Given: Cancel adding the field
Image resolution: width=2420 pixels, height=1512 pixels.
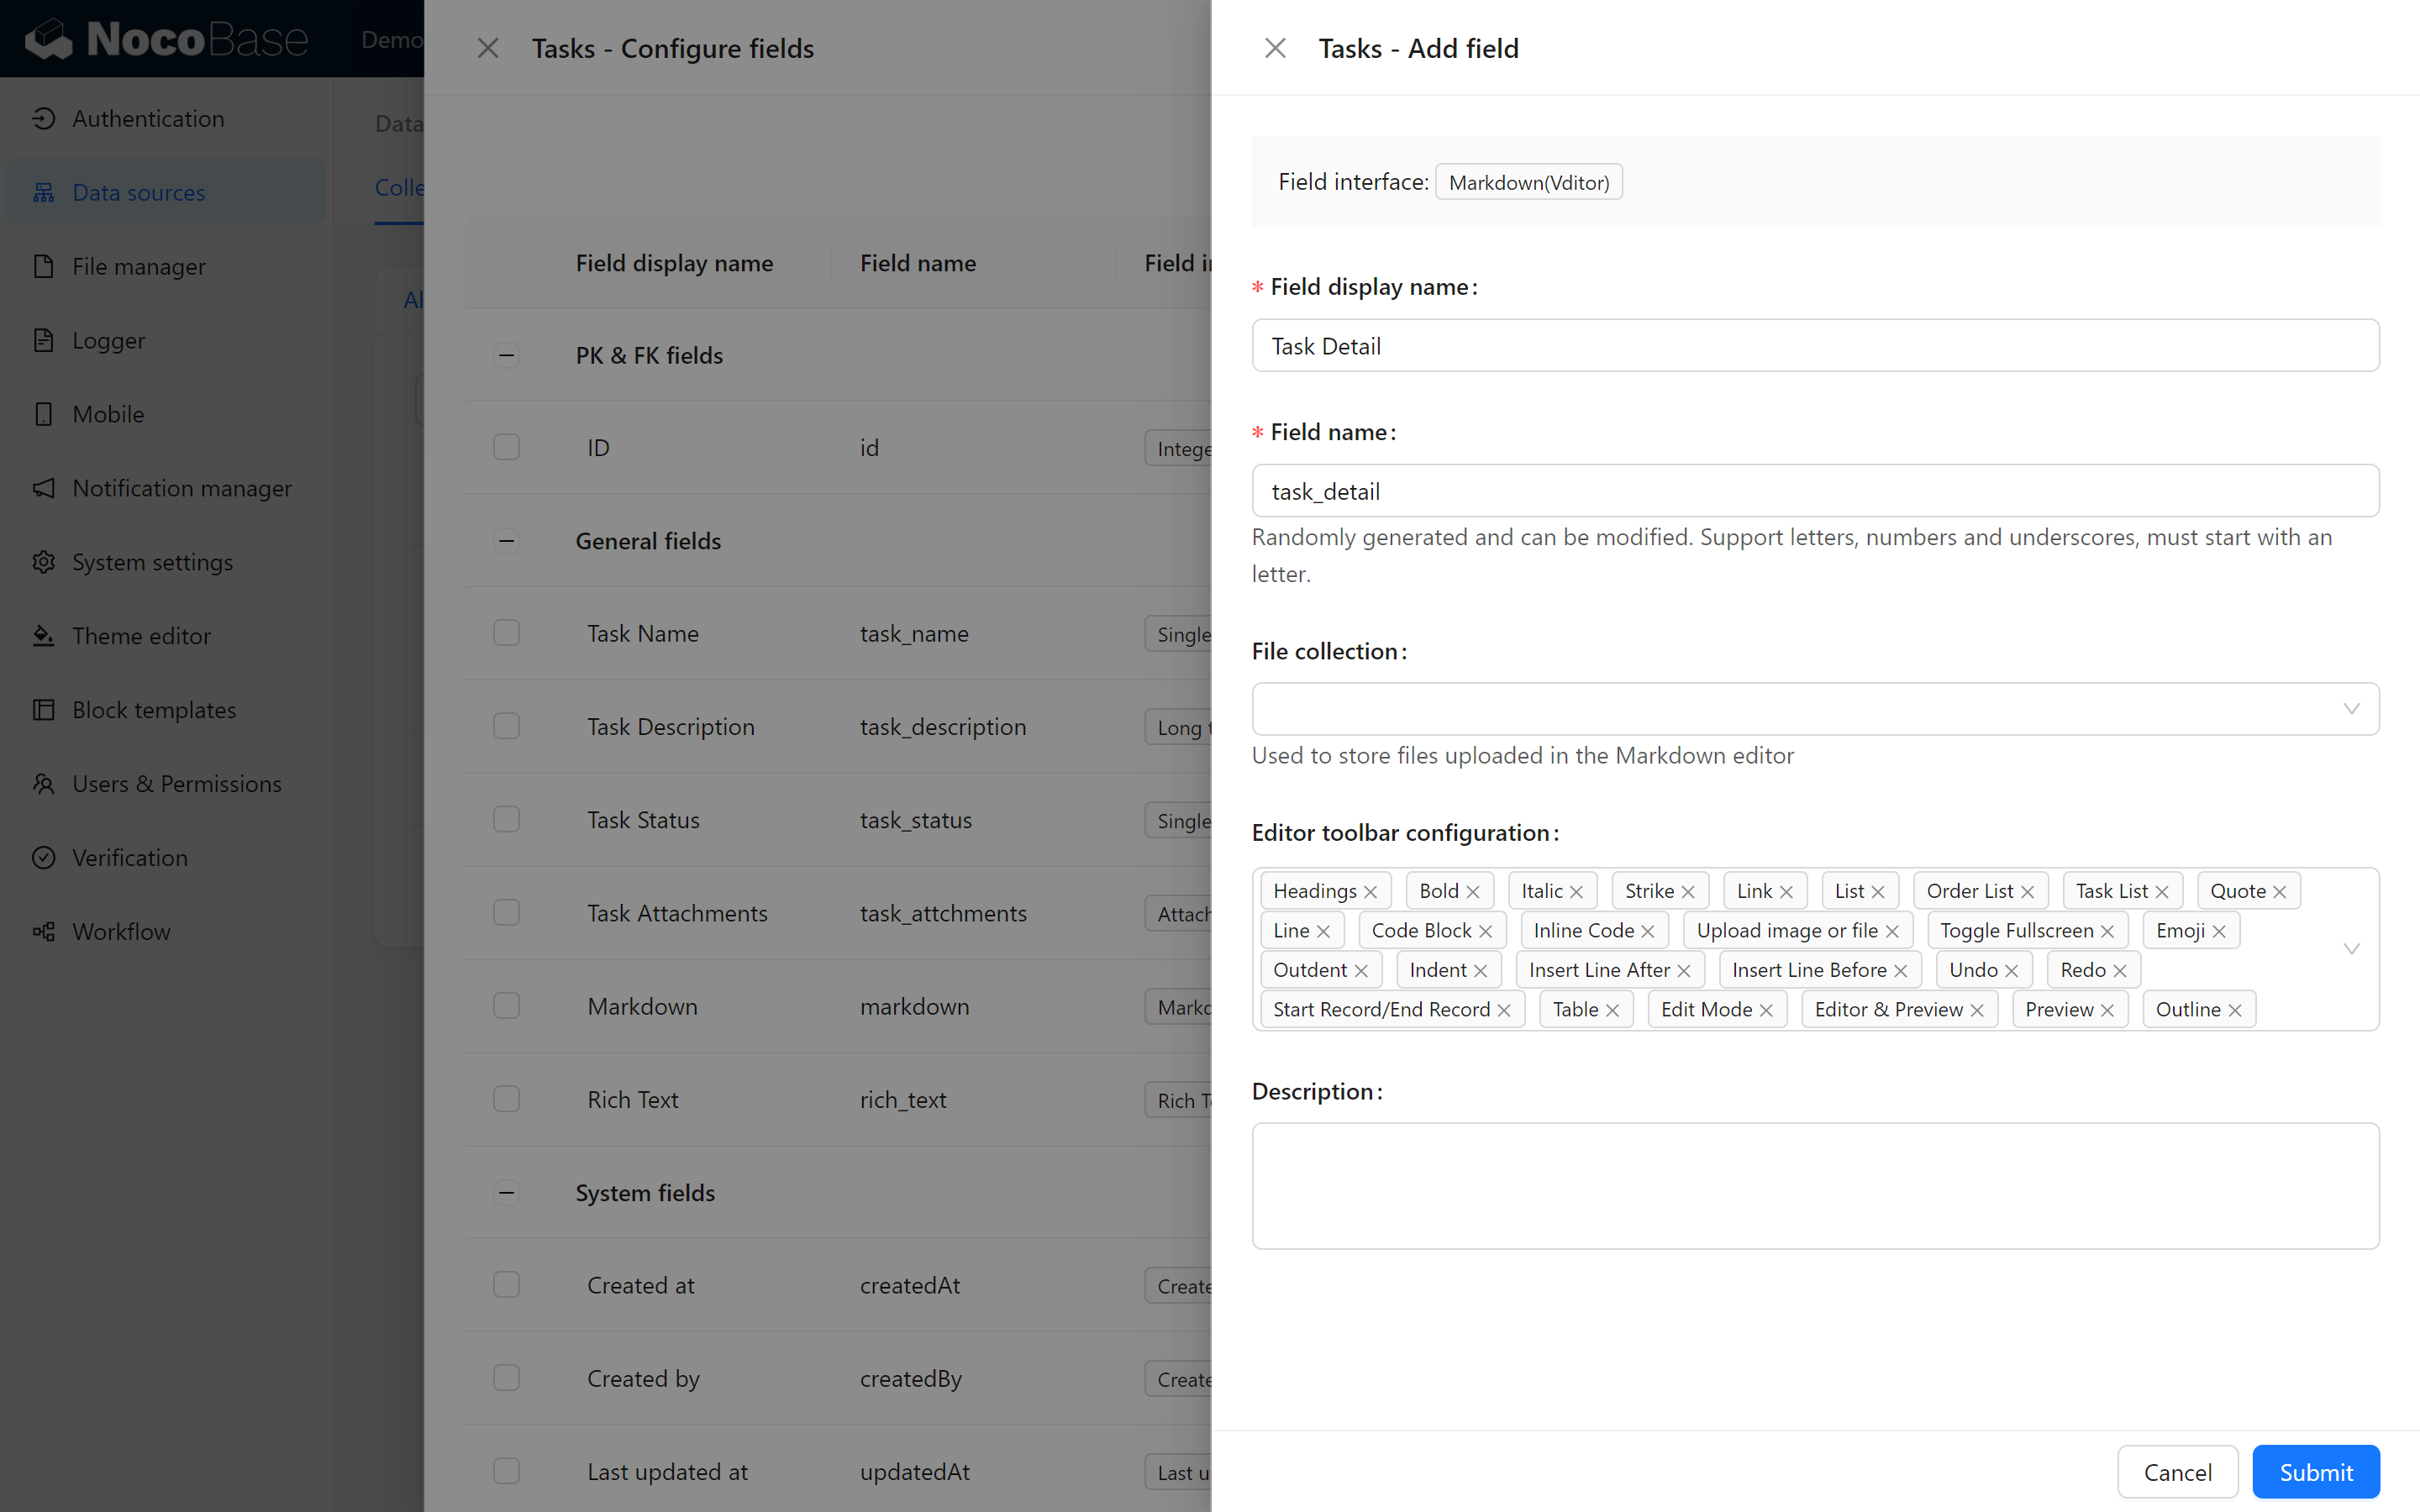Looking at the screenshot, I should coord(2177,1472).
